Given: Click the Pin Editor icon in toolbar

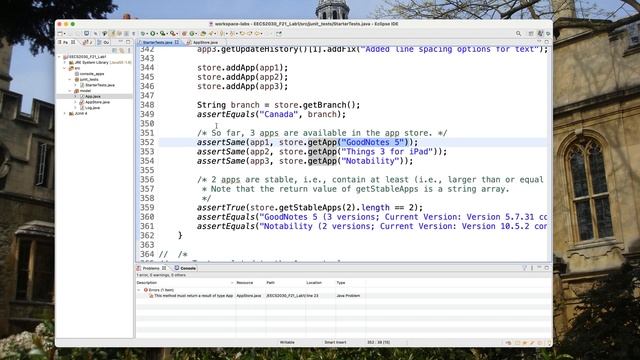Looking at the screenshot, I should coord(279,33).
